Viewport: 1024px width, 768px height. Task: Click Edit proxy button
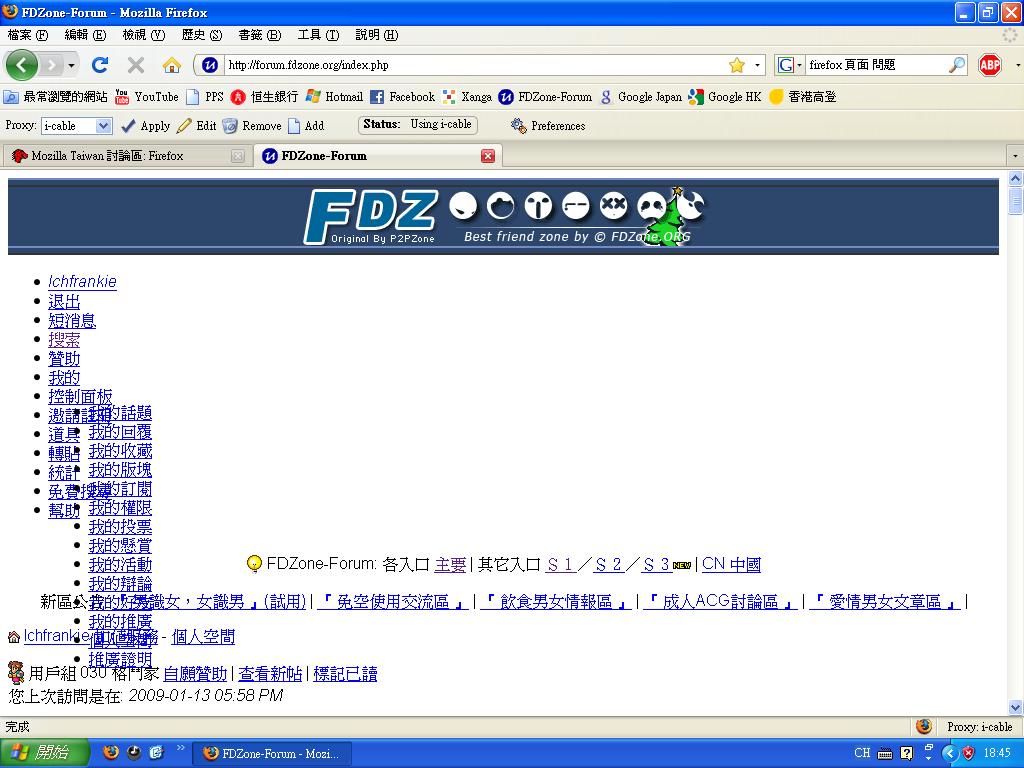[197, 125]
